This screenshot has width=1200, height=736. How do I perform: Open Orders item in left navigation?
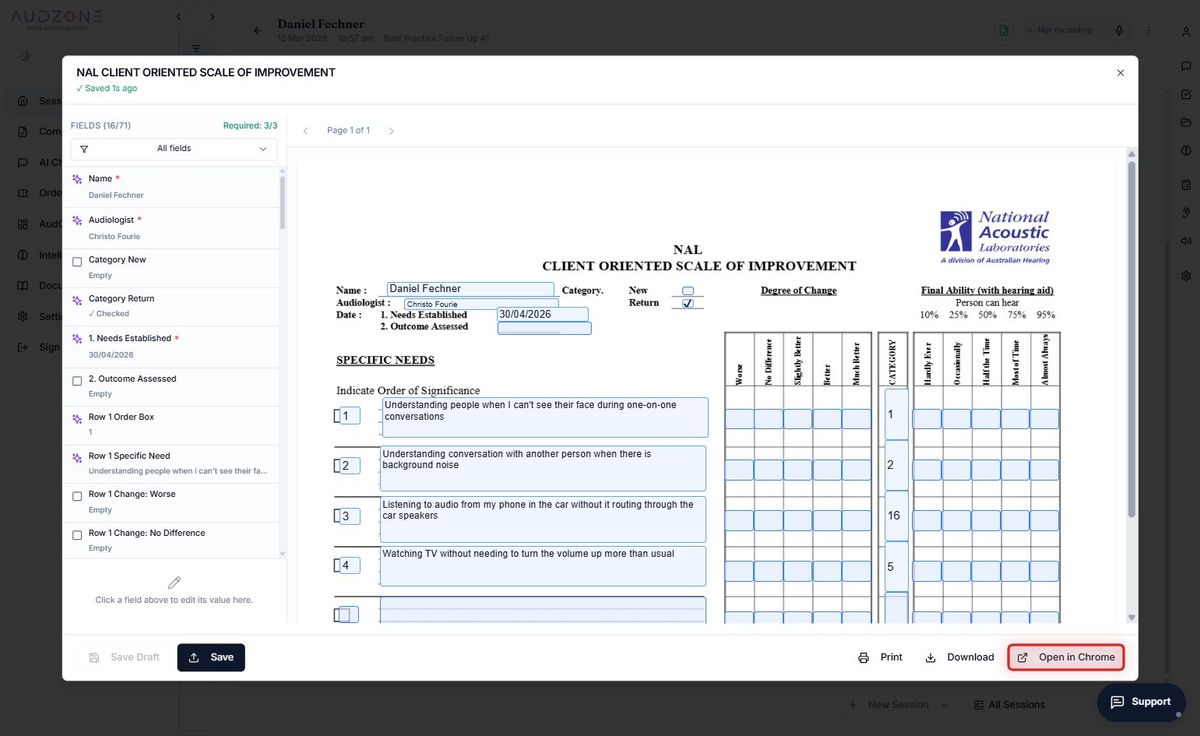[x=38, y=193]
